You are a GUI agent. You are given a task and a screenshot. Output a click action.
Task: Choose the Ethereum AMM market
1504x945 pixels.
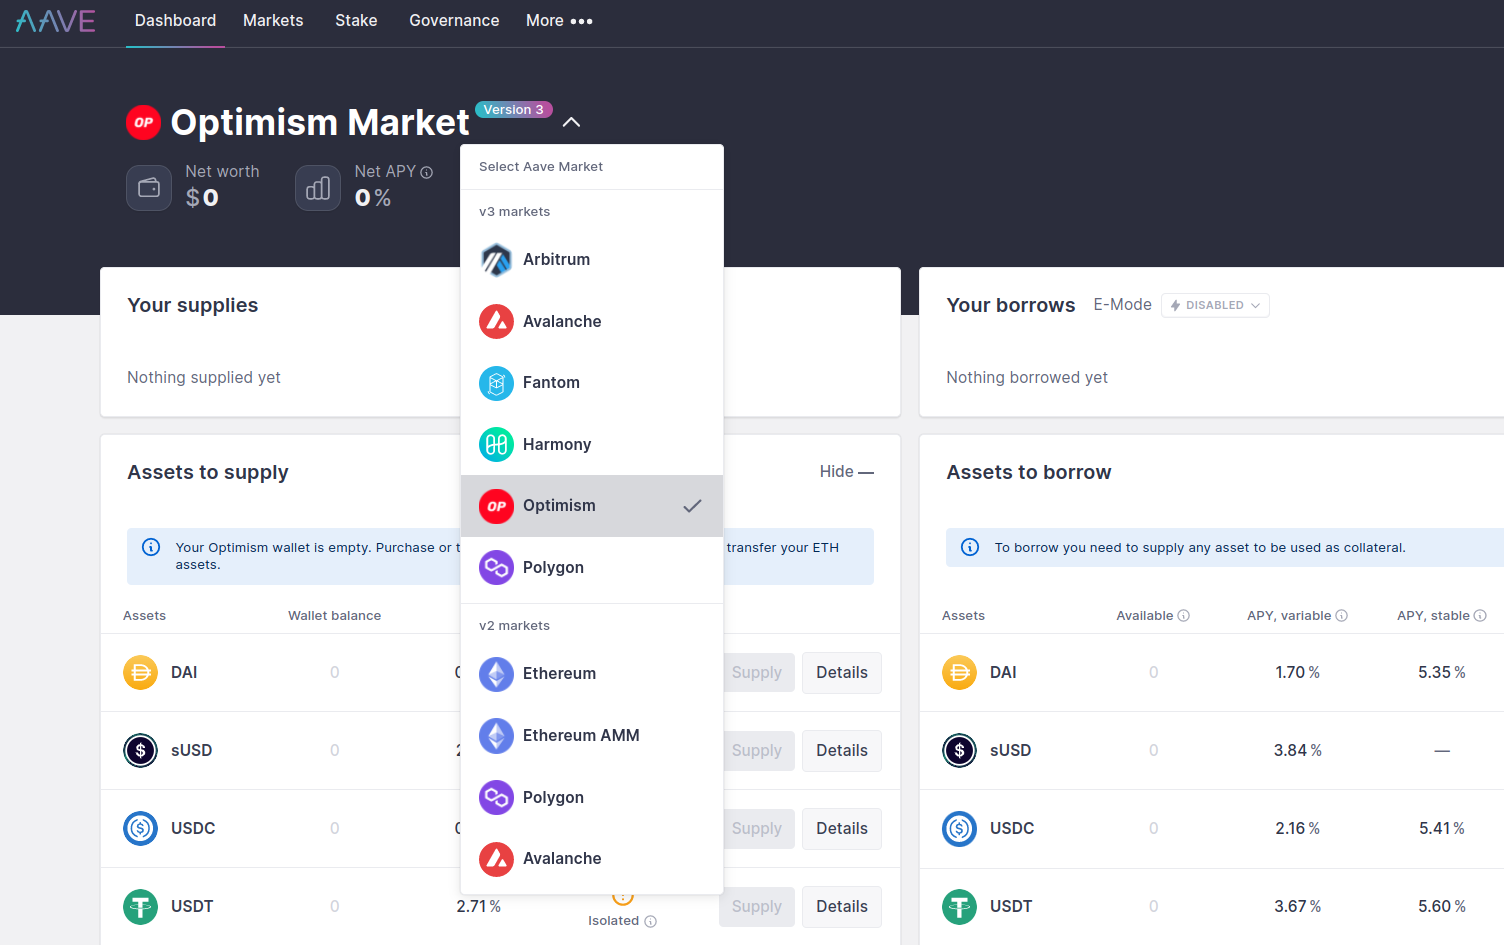(592, 736)
